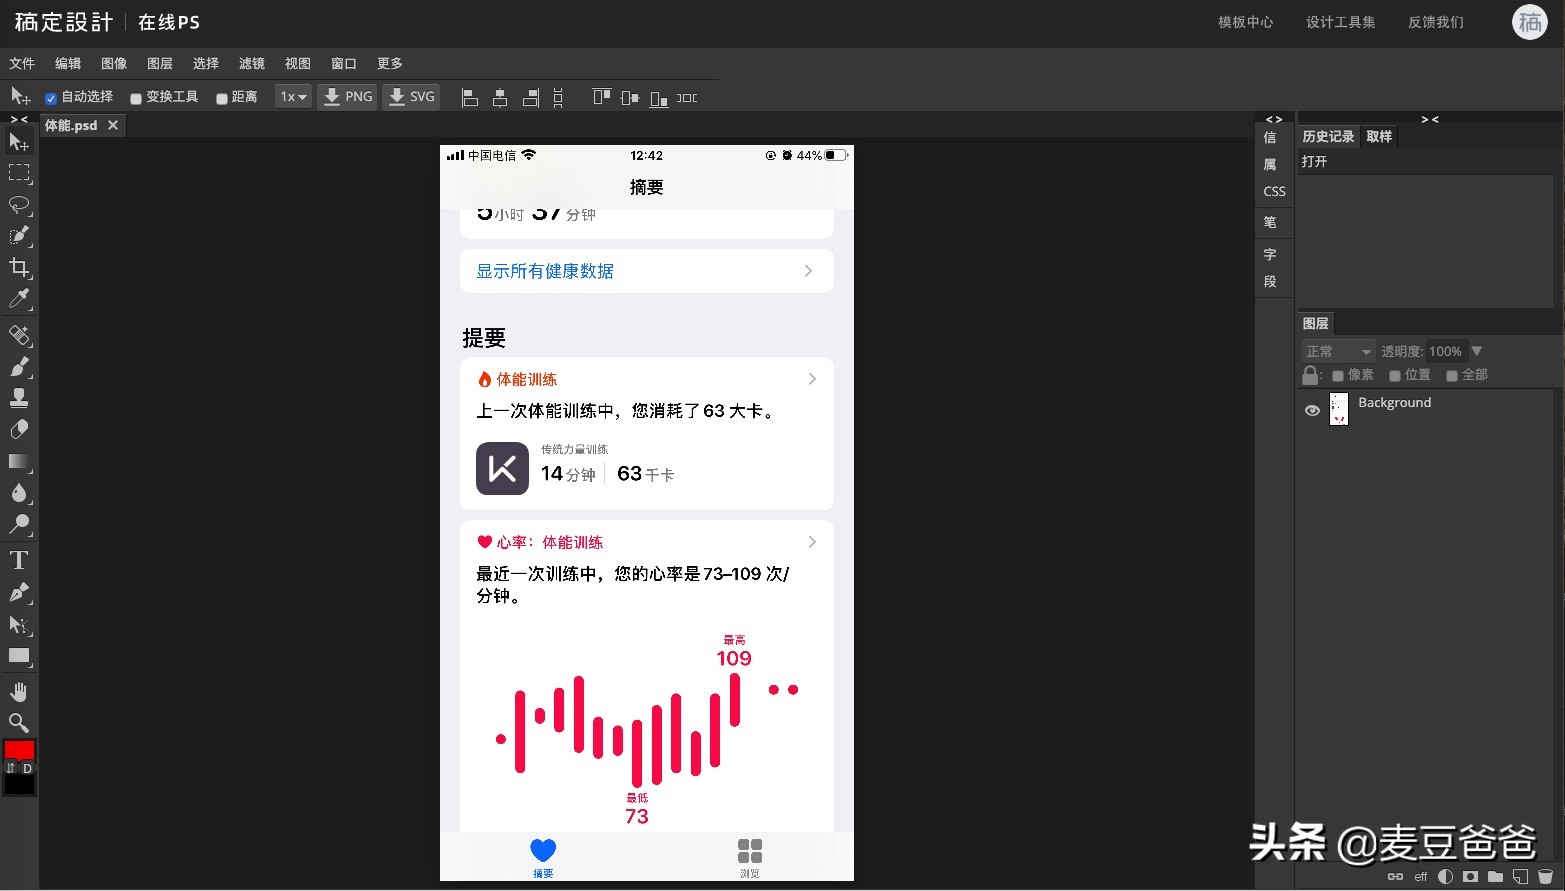Screen dimensions: 1565x891
Task: Switch to the 取样 tab
Action: coord(1379,136)
